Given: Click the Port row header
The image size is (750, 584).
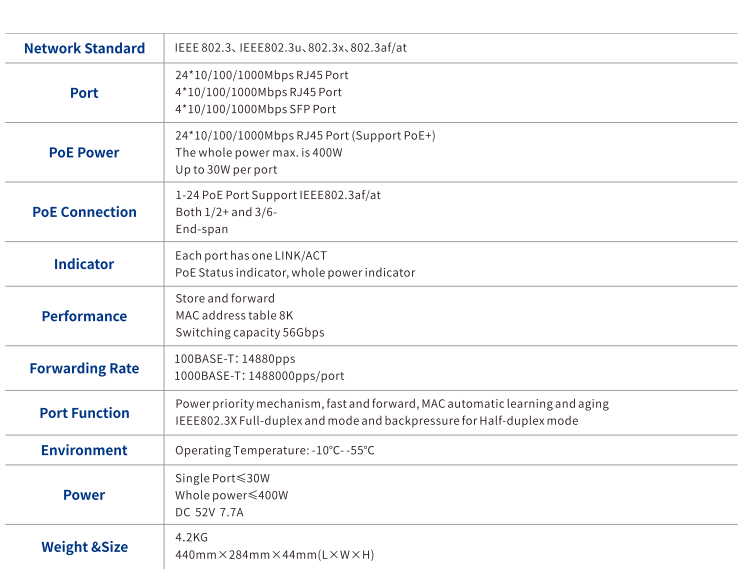Looking at the screenshot, I should (x=84, y=93).
